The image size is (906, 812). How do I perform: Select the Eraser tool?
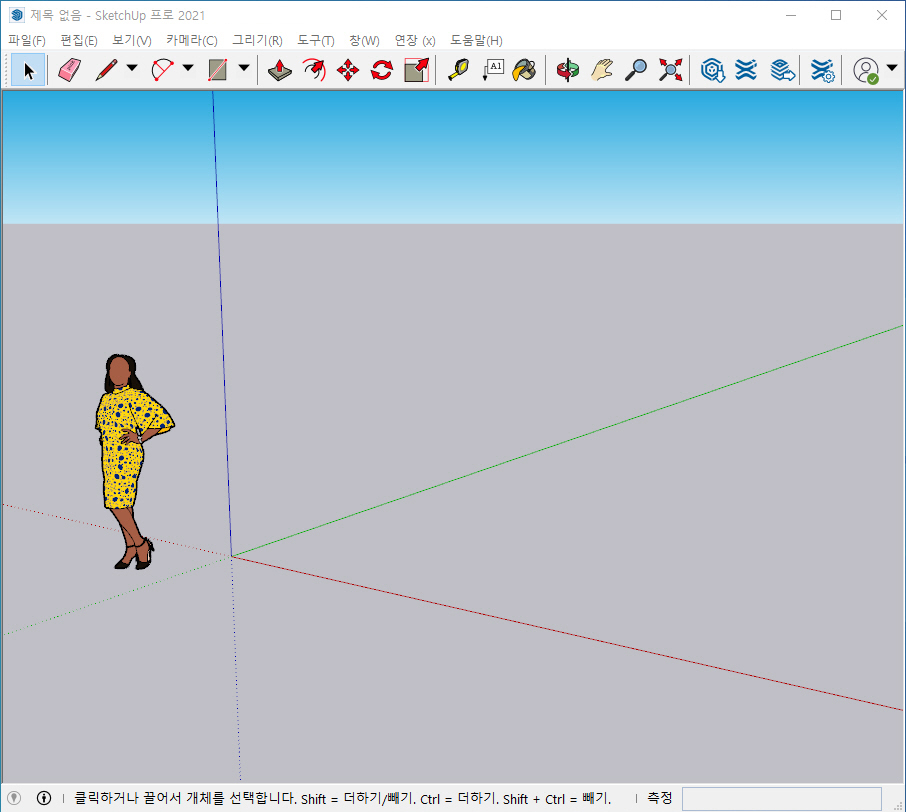pyautogui.click(x=70, y=70)
